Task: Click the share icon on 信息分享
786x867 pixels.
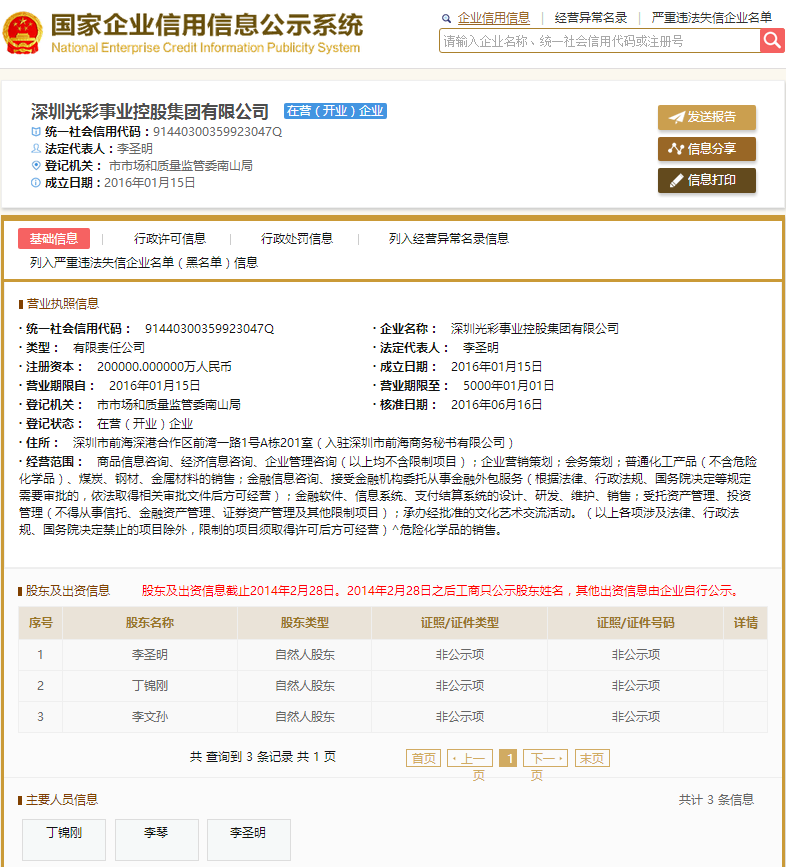Action: click(x=675, y=148)
